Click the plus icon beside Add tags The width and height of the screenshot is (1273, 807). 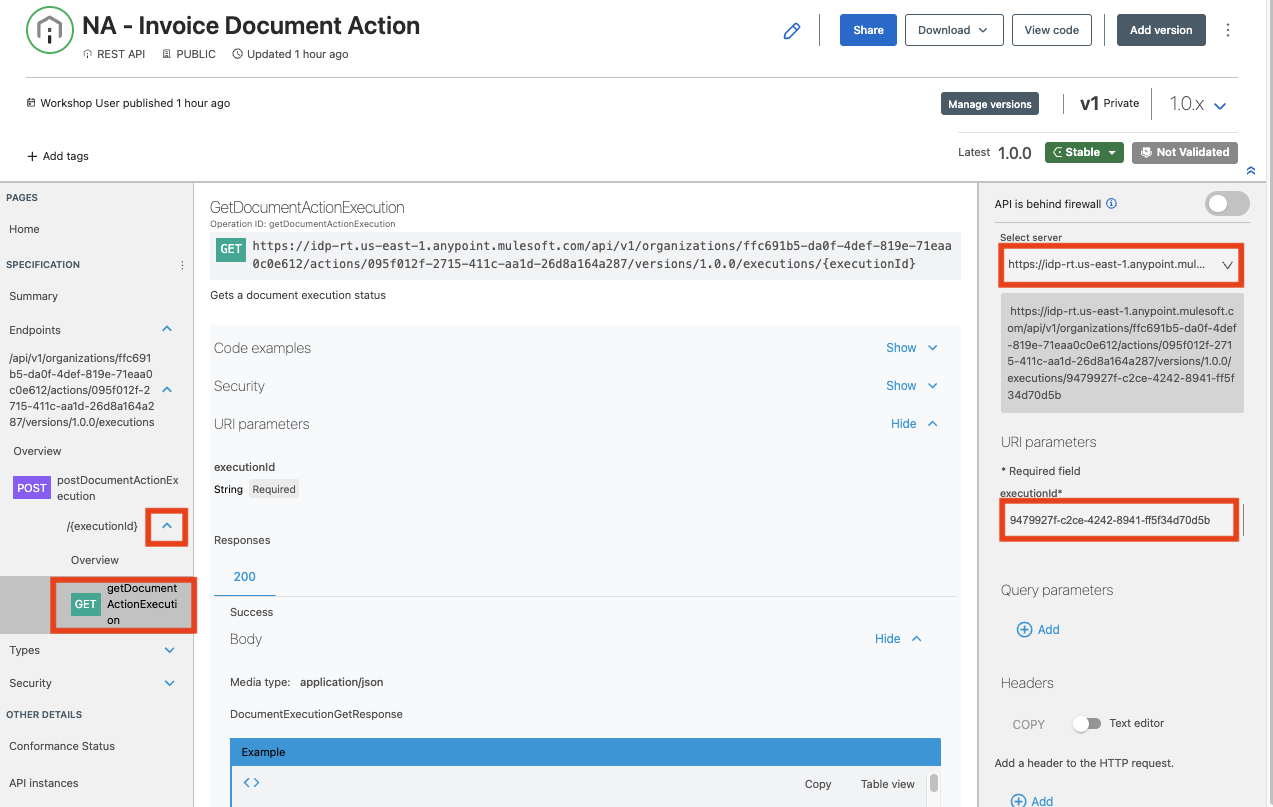click(32, 157)
